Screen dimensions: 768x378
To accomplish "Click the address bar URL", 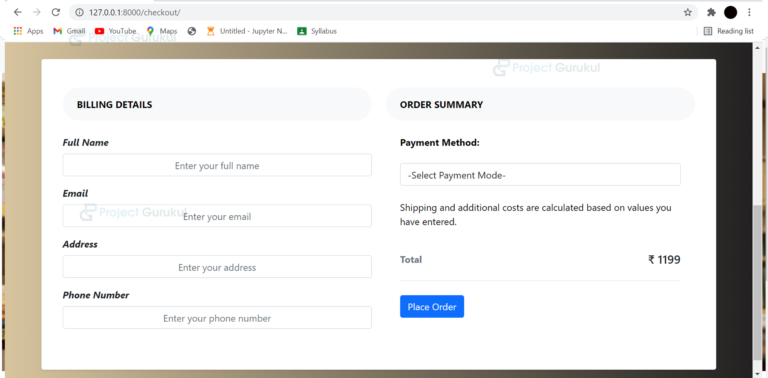I will [135, 12].
